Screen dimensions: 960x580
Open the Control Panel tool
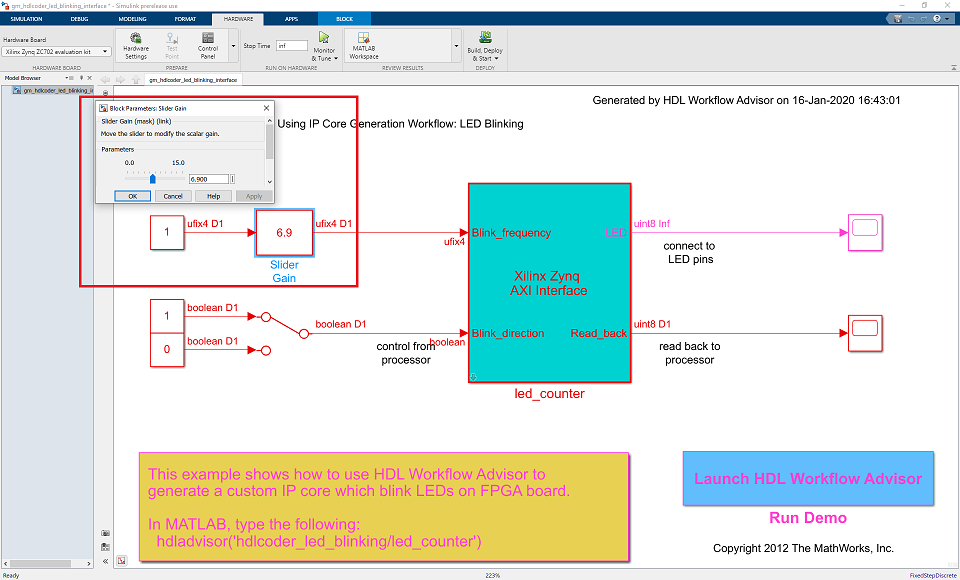pos(208,46)
